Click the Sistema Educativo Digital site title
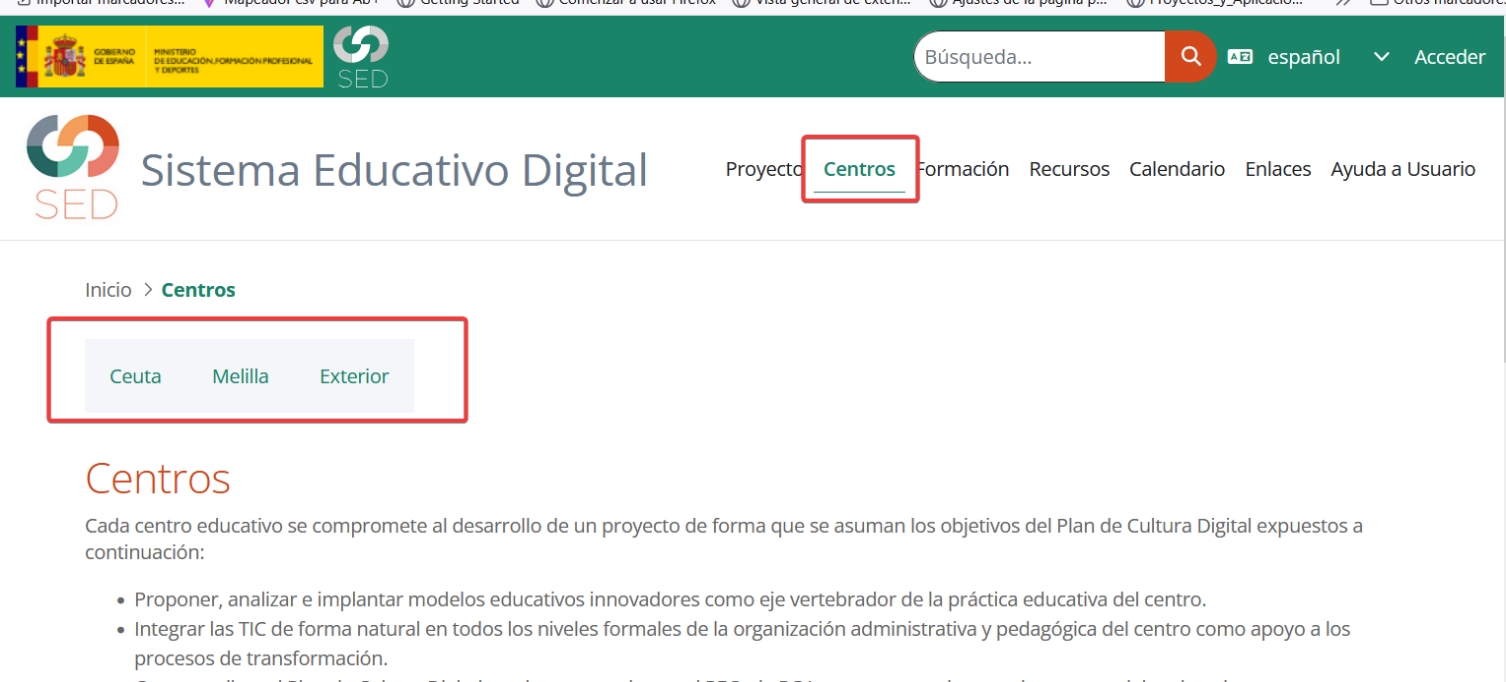The image size is (1506, 682). [x=394, y=170]
